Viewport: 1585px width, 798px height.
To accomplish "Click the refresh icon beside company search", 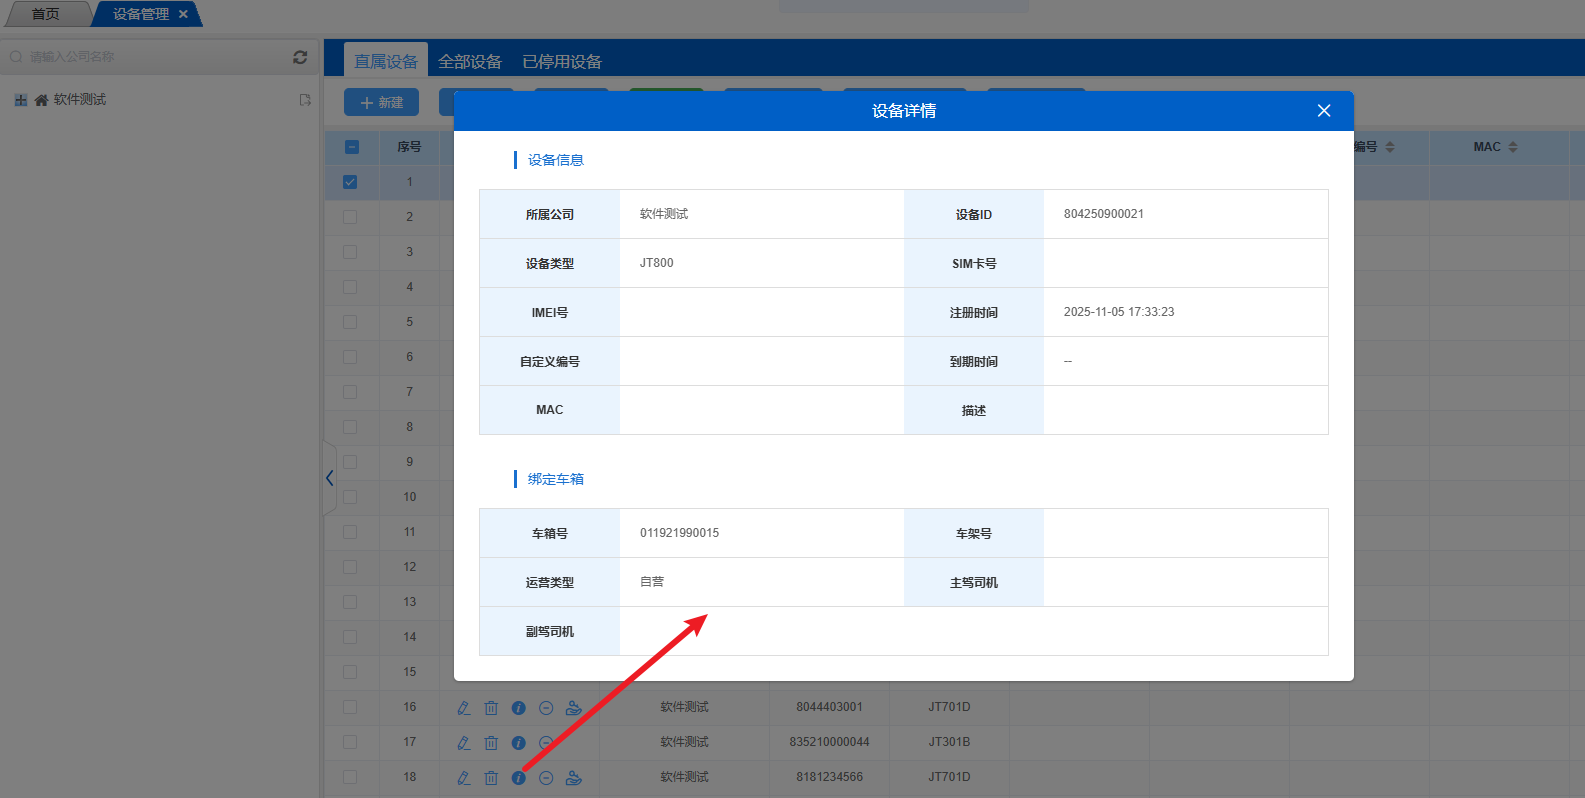I will (300, 57).
